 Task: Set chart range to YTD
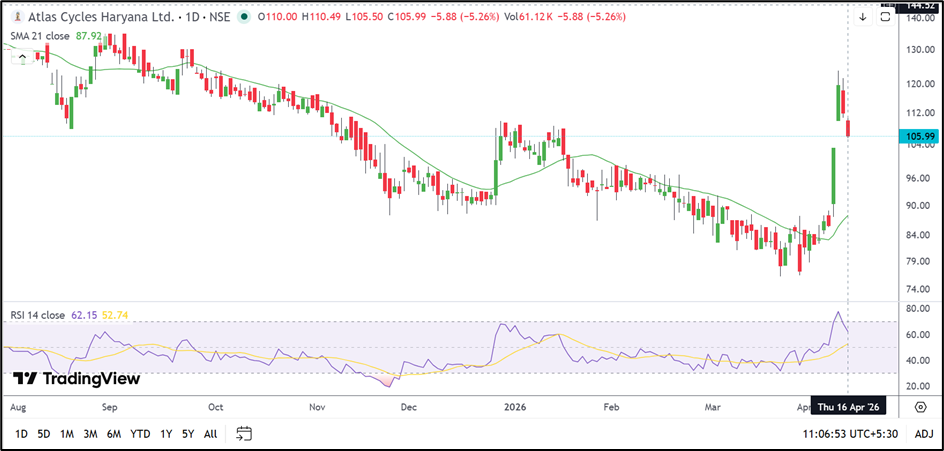click(140, 433)
